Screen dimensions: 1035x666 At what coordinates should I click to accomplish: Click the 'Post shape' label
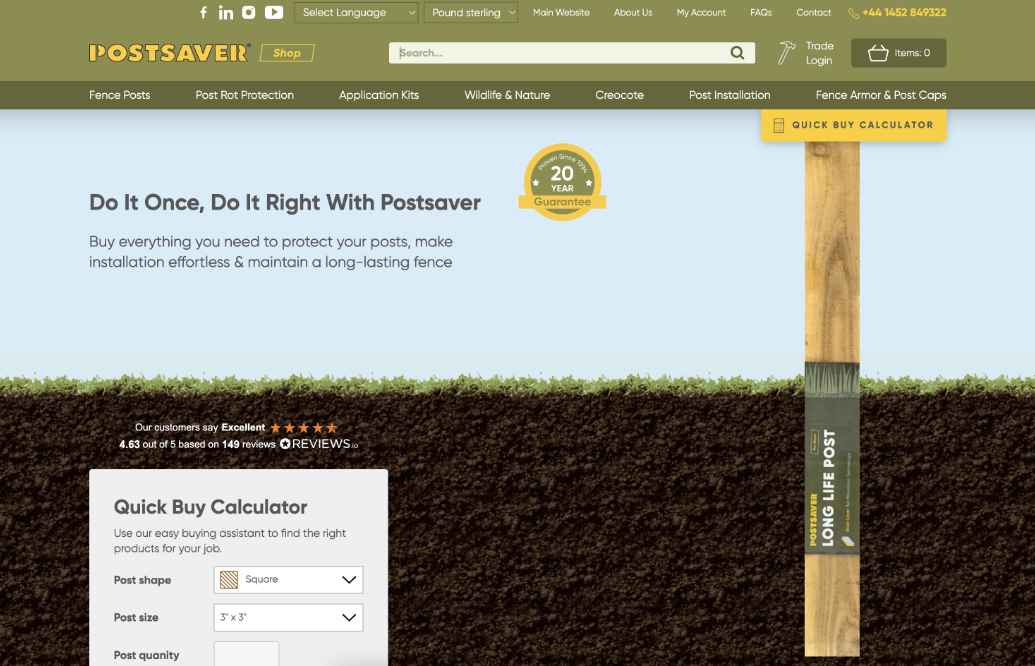click(143, 580)
